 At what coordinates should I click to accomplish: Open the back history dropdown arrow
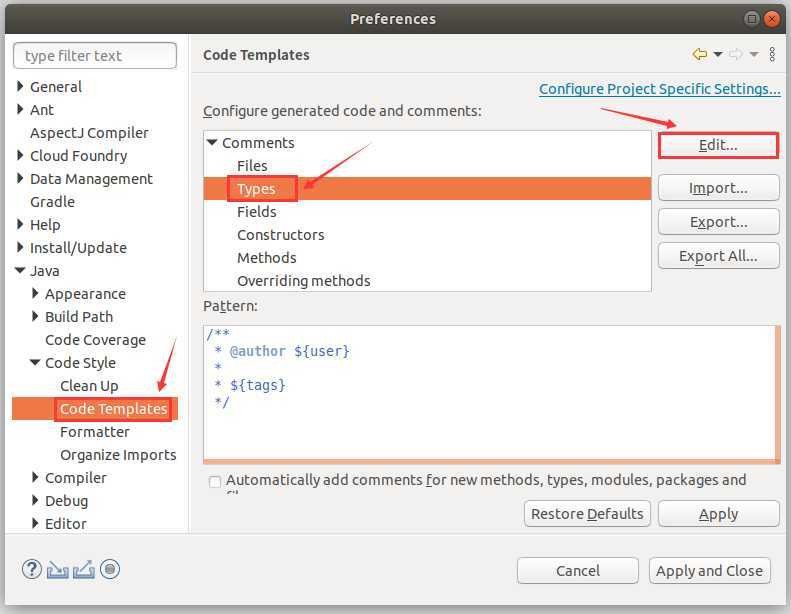718,55
